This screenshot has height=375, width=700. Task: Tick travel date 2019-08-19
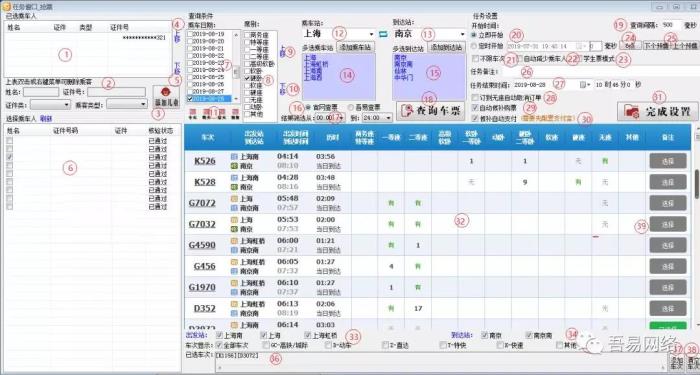tap(190, 34)
